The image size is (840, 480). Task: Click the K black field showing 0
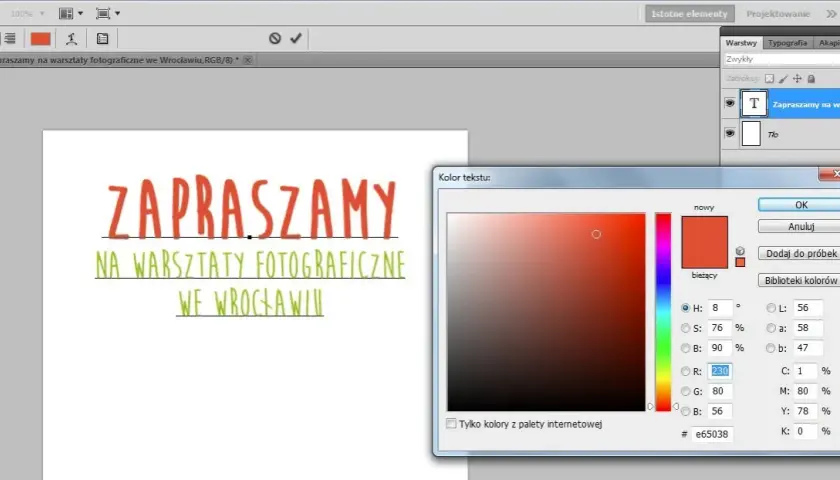click(805, 431)
